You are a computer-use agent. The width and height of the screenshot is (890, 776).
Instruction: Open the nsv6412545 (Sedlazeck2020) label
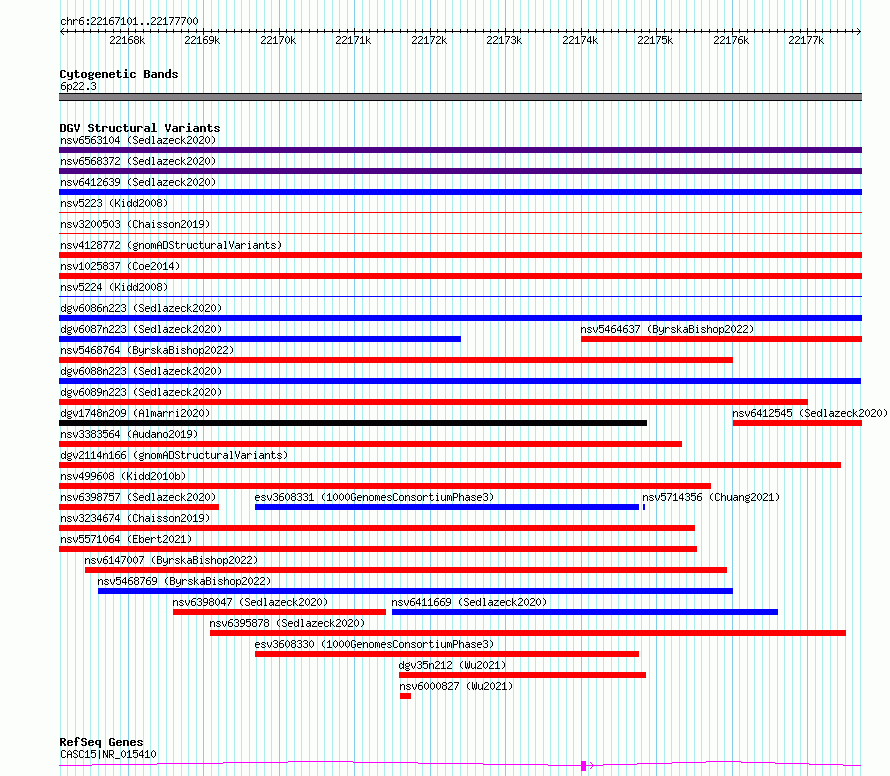[810, 413]
